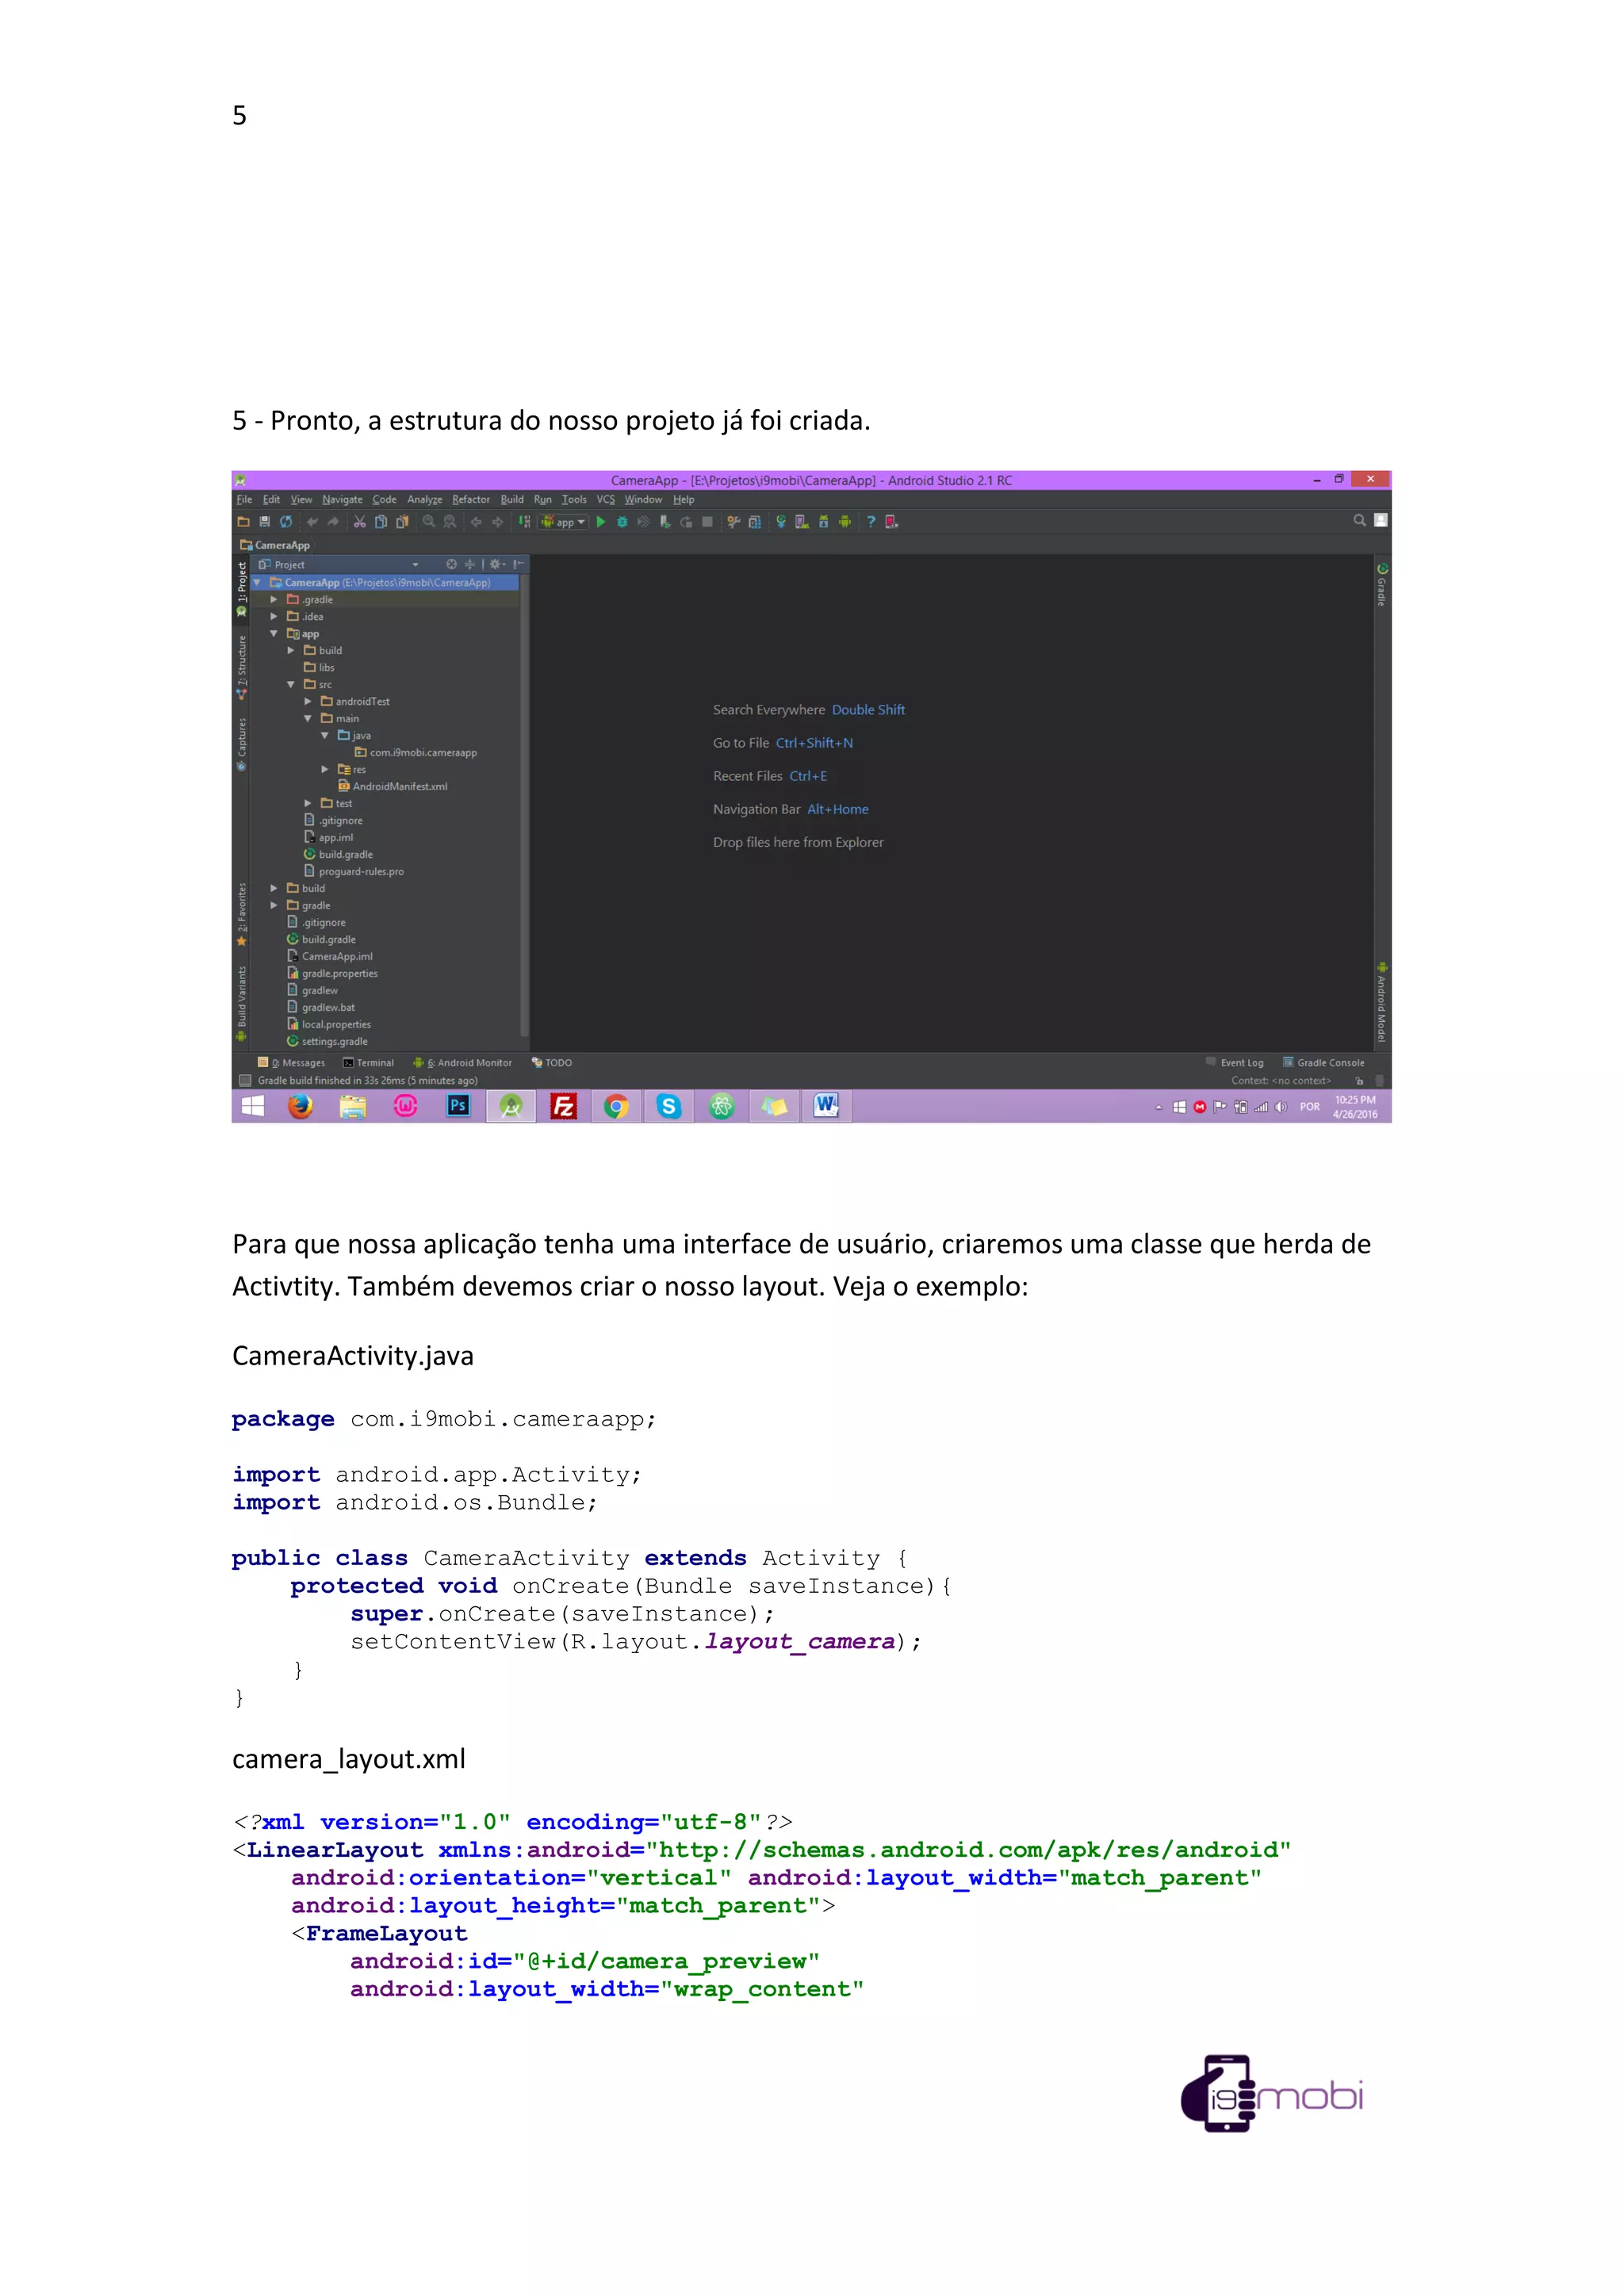This screenshot has height=2296, width=1624.
Task: Click Search Everywhere magnifier at top right
Action: pyautogui.click(x=1359, y=520)
